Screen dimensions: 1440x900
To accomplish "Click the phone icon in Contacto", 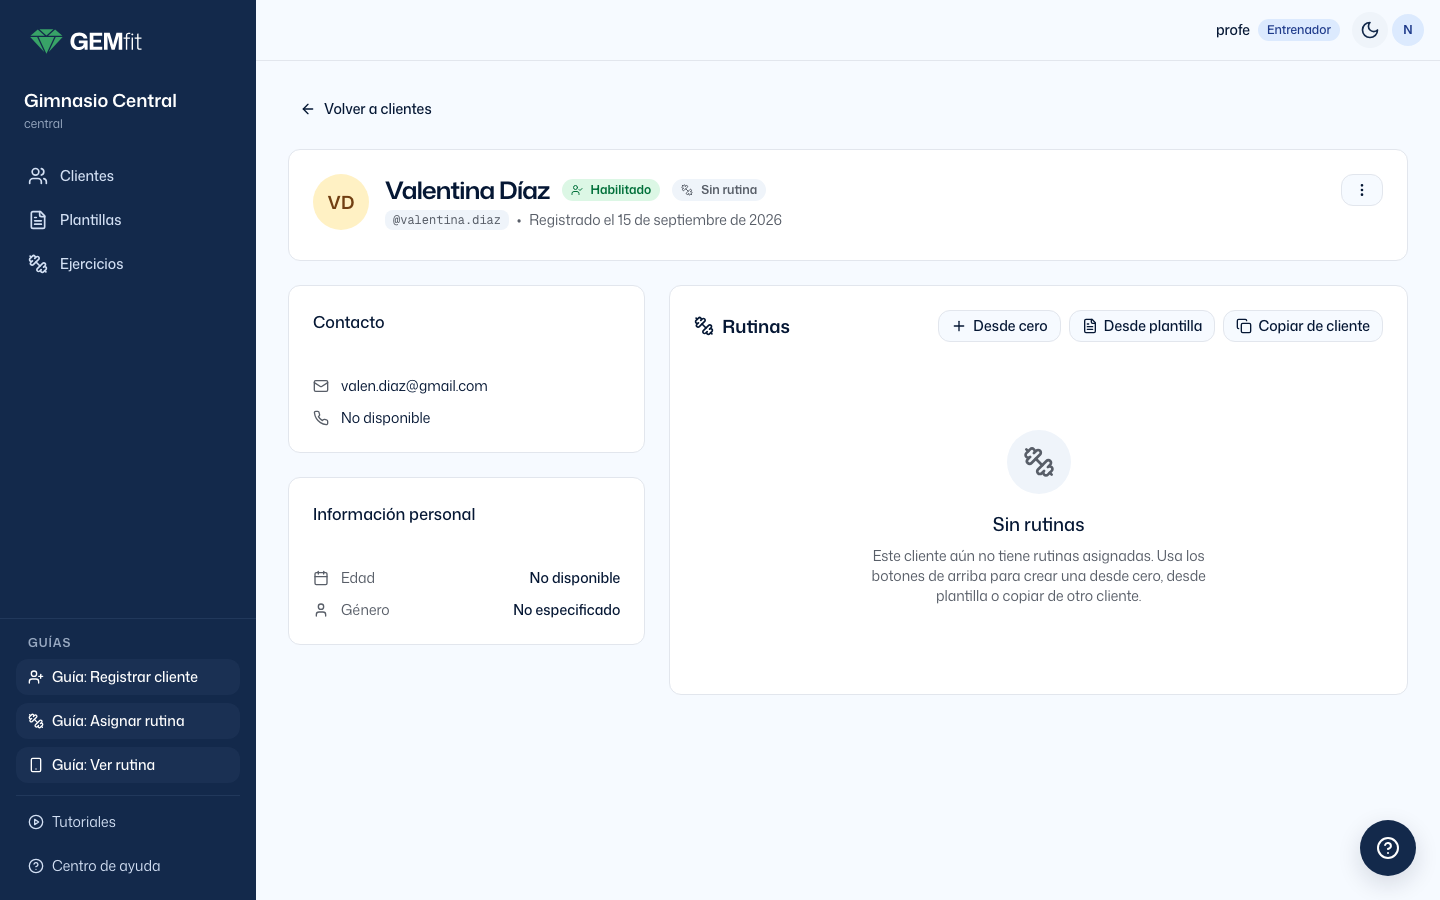I will pyautogui.click(x=321, y=418).
